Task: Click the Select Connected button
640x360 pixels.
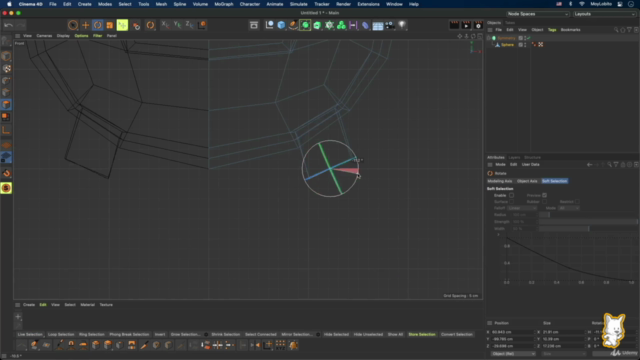Action: 260,334
